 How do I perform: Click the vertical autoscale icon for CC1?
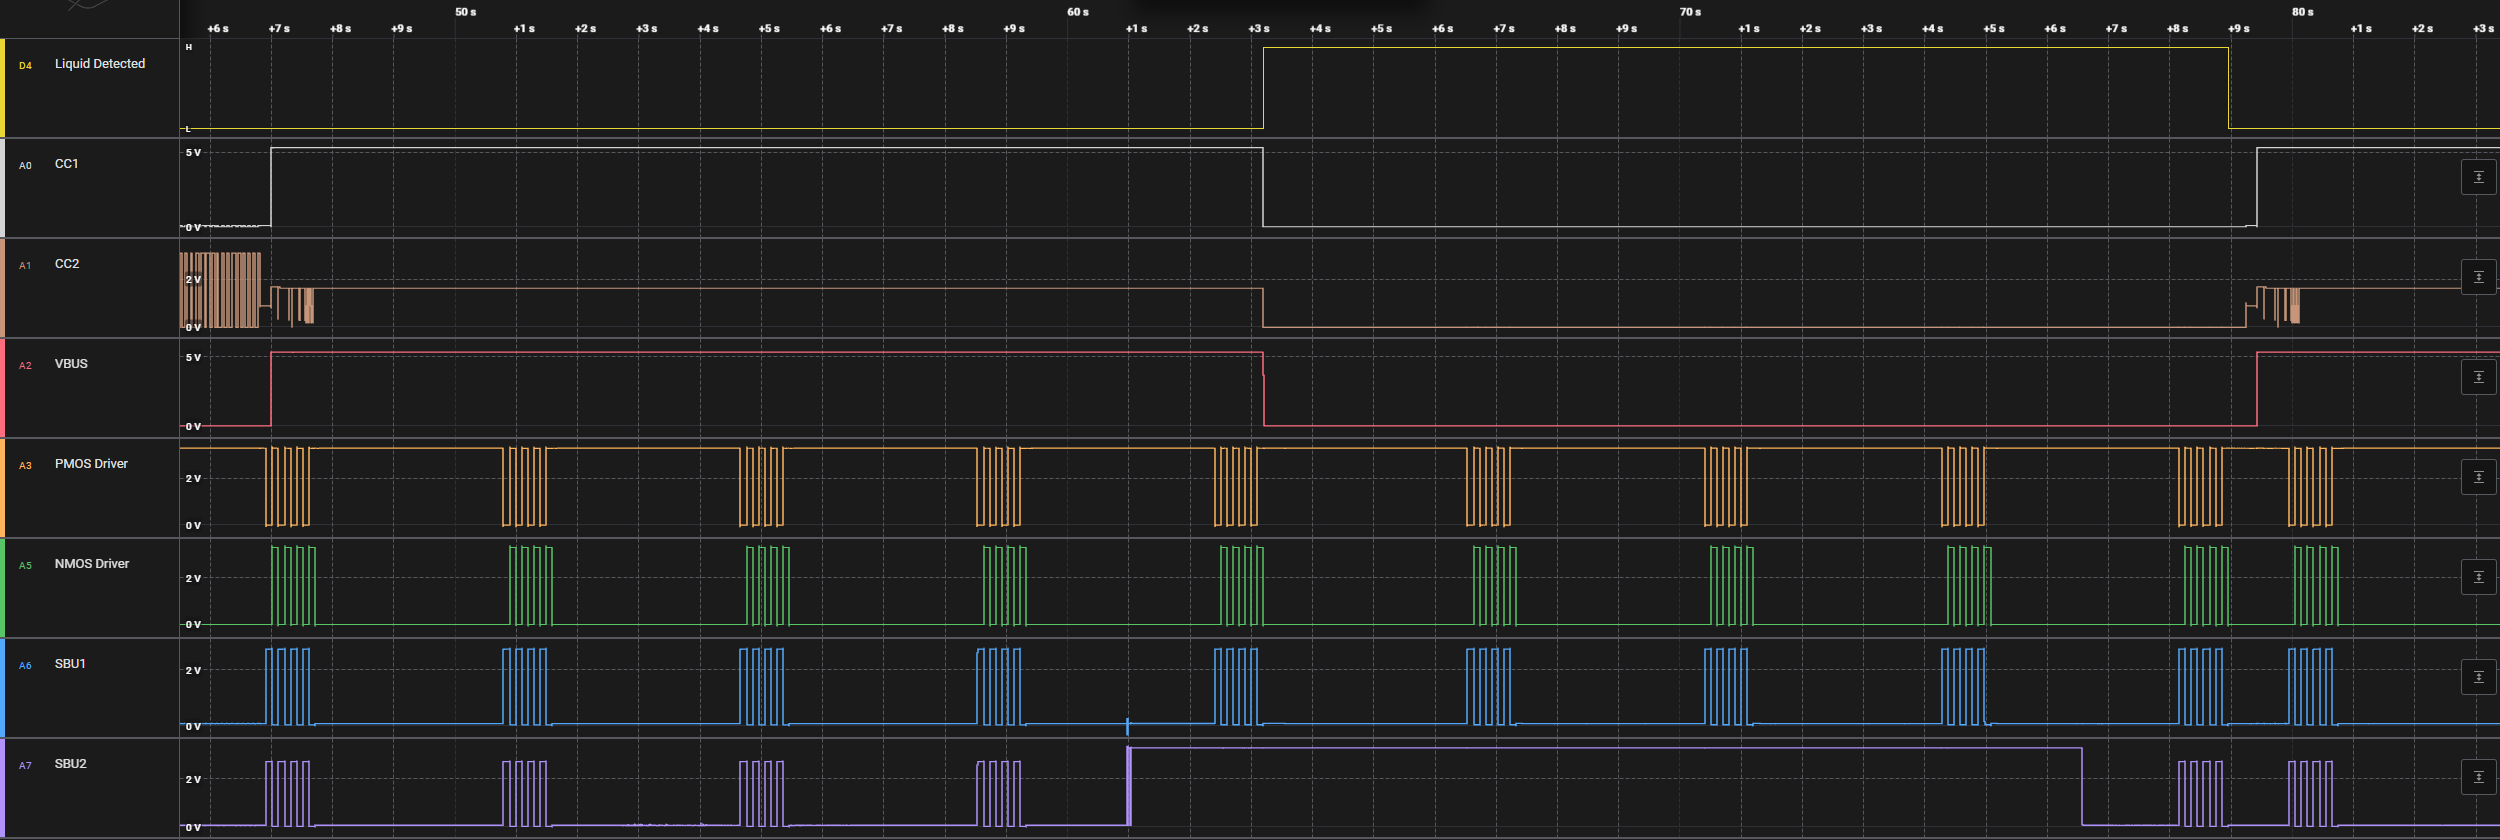point(2478,177)
